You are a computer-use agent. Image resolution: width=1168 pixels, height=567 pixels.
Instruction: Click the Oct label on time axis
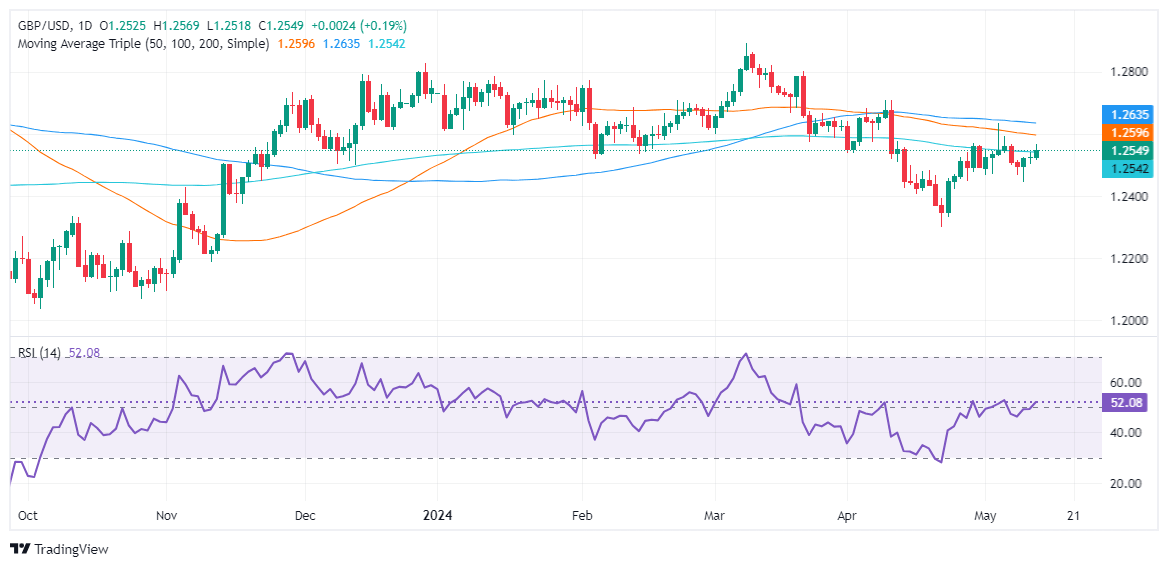coord(28,515)
